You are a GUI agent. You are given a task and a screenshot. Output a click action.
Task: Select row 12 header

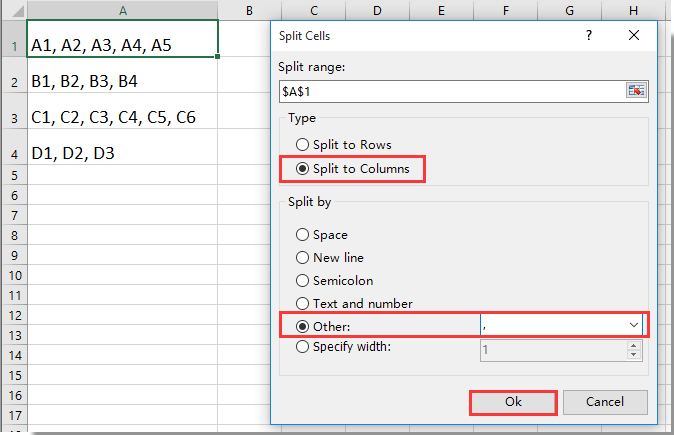click(14, 315)
